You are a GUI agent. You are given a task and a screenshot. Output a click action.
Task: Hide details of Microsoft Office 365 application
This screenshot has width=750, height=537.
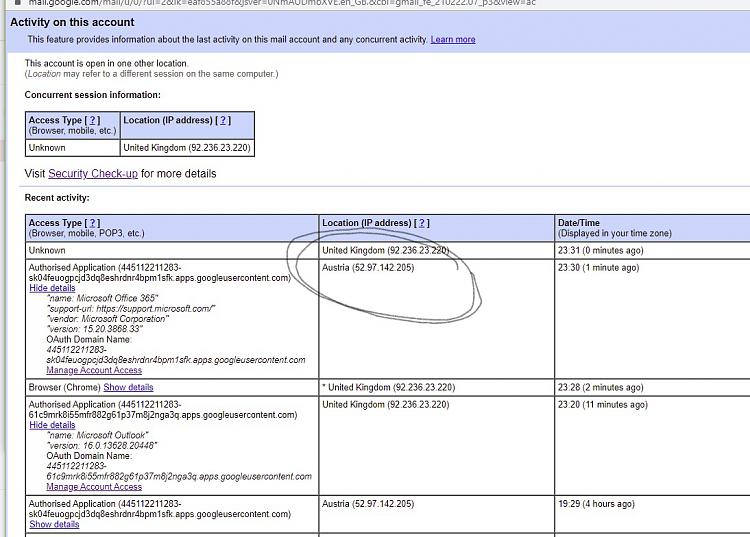click(x=52, y=288)
